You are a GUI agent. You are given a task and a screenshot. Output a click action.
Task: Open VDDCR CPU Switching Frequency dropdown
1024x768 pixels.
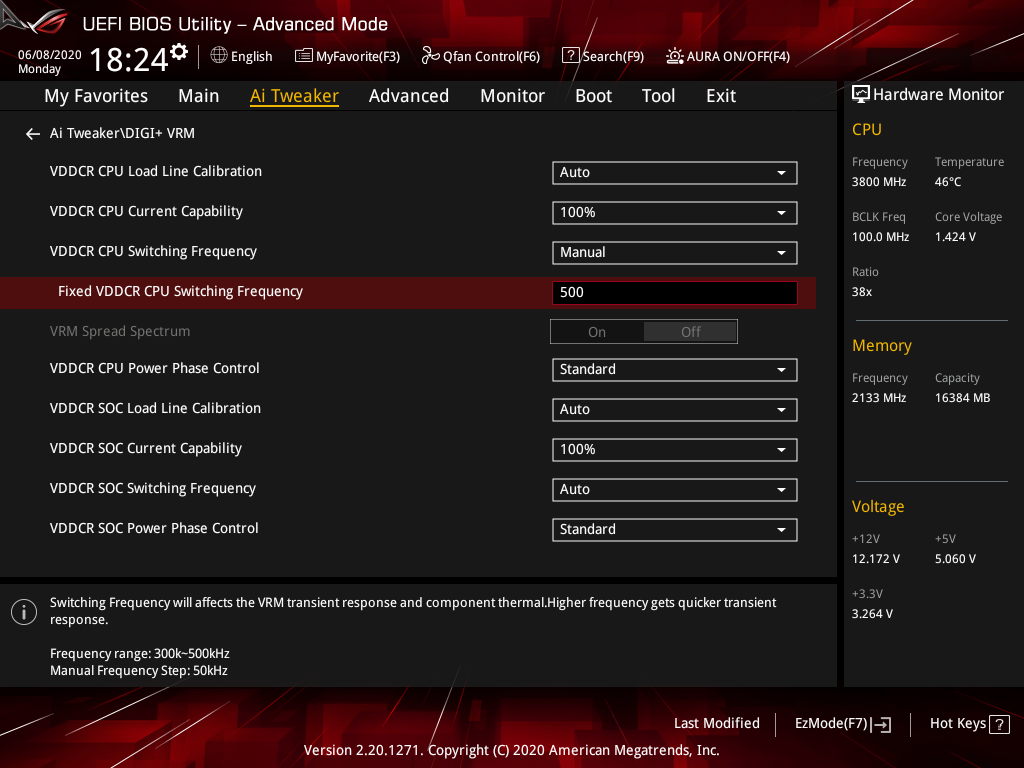click(675, 253)
